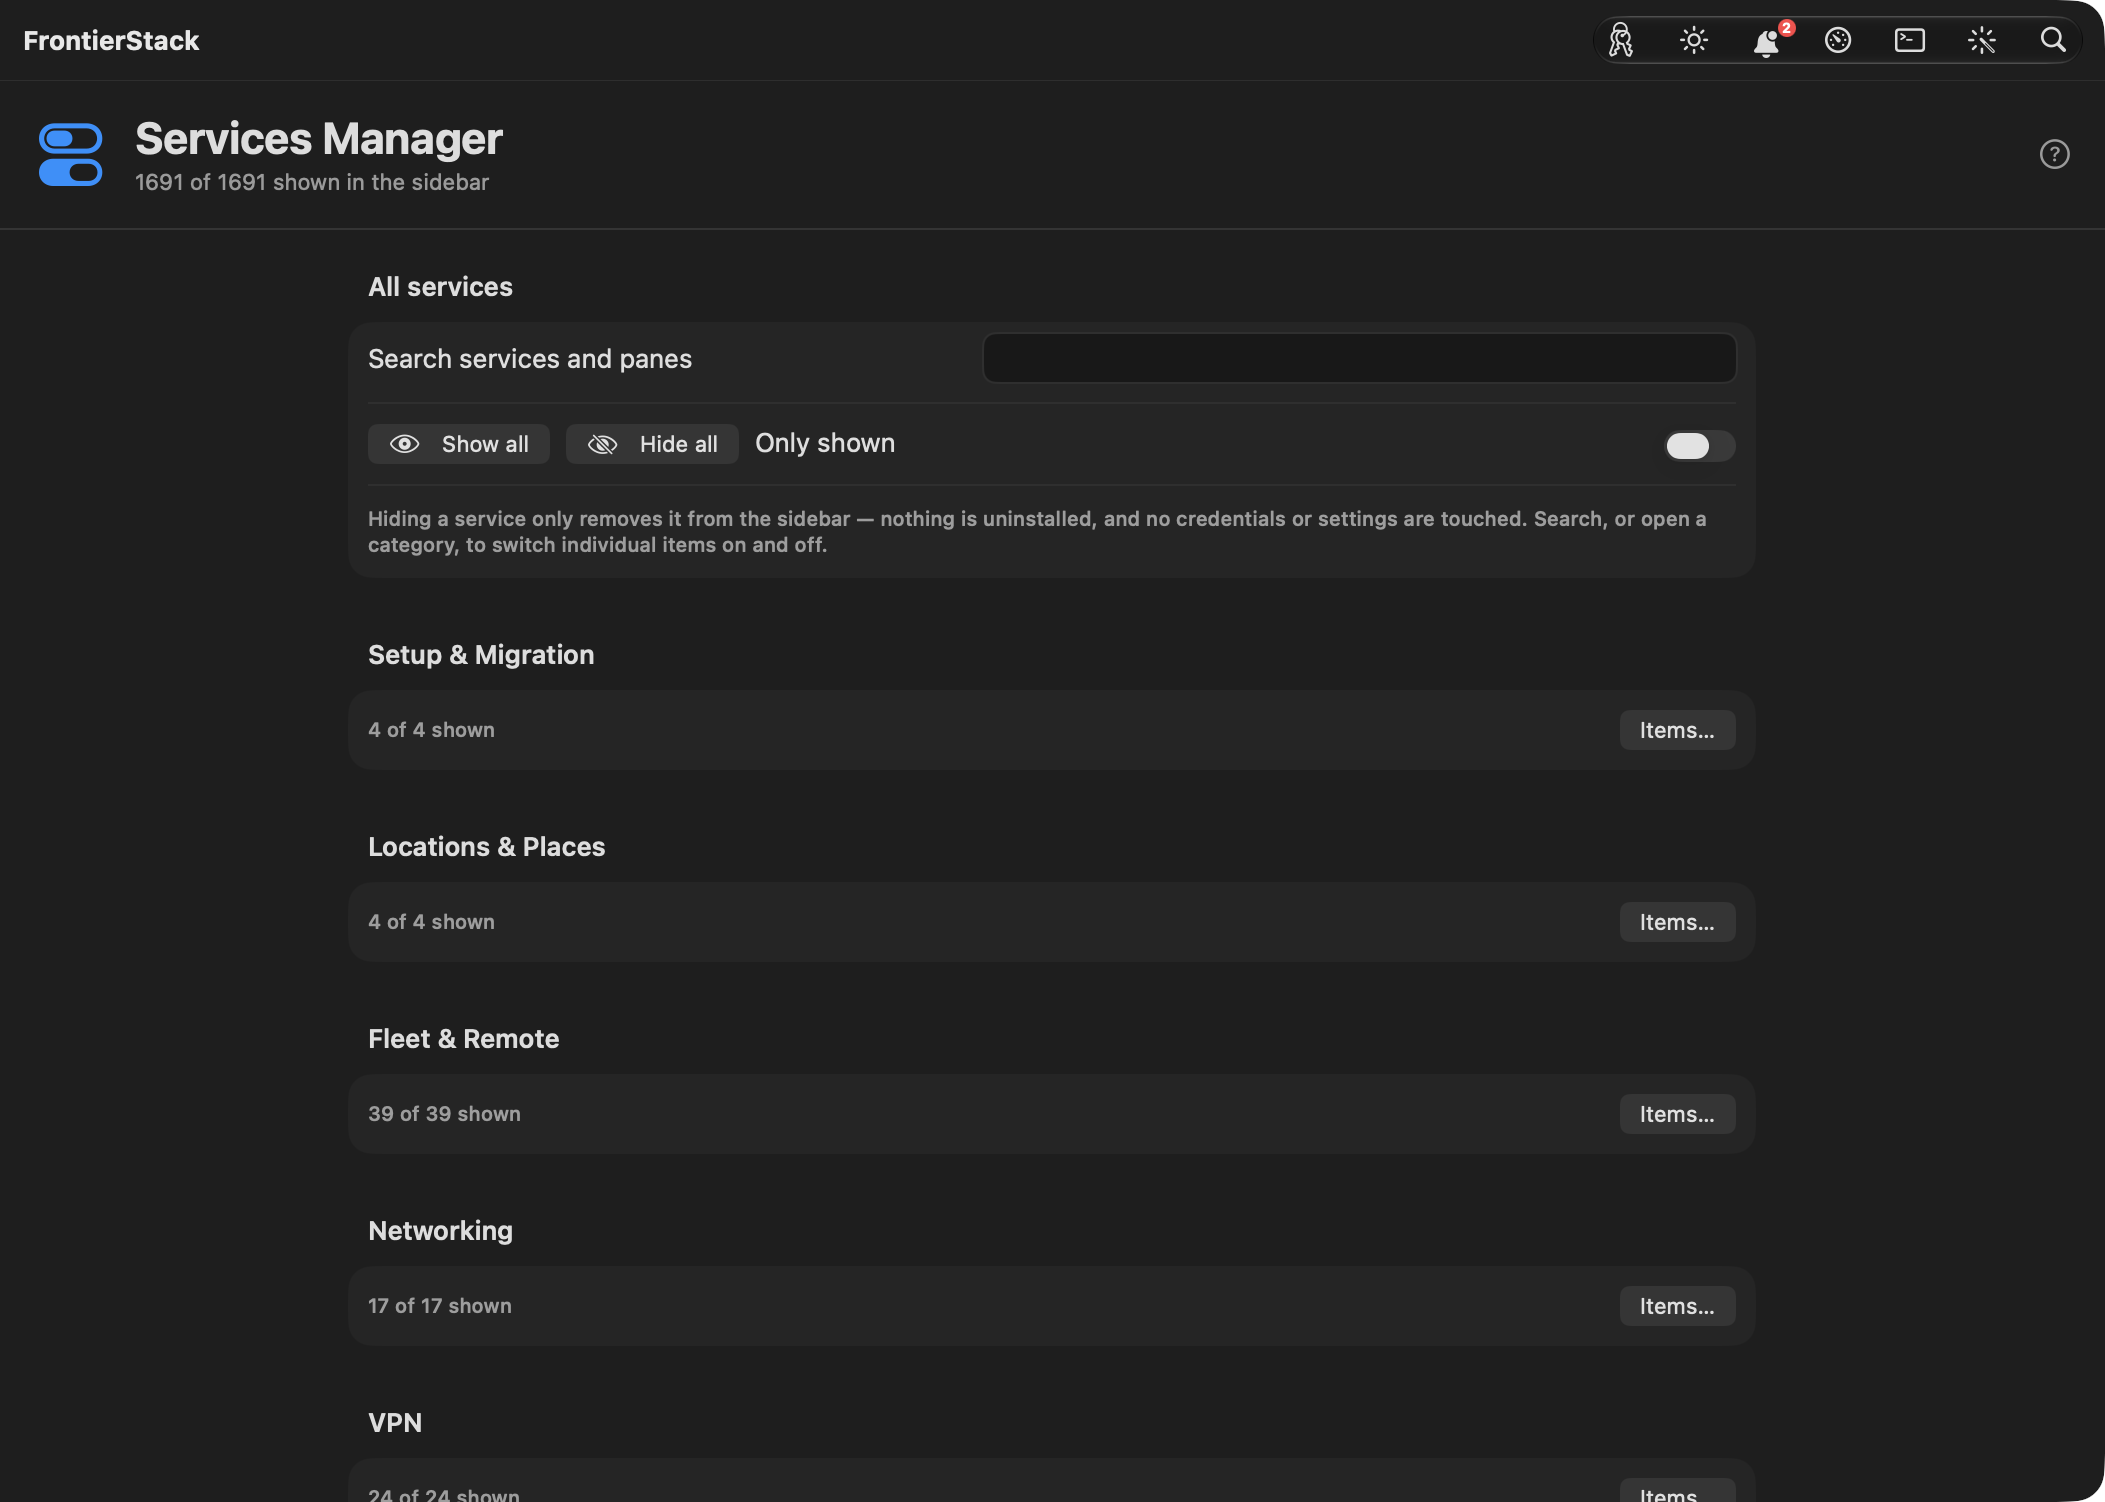Click the "Fleet & Remote" heading
This screenshot has height=1502, width=2105.
464,1039
